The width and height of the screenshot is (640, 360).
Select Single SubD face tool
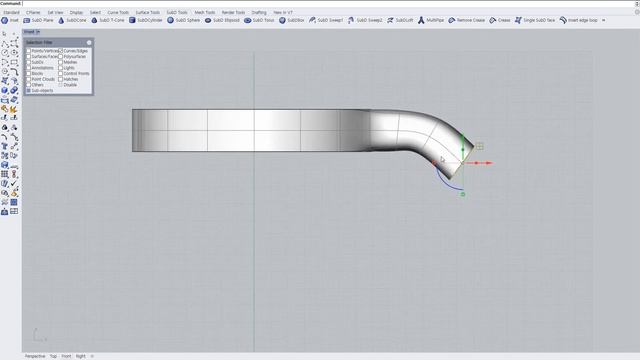[535, 20]
